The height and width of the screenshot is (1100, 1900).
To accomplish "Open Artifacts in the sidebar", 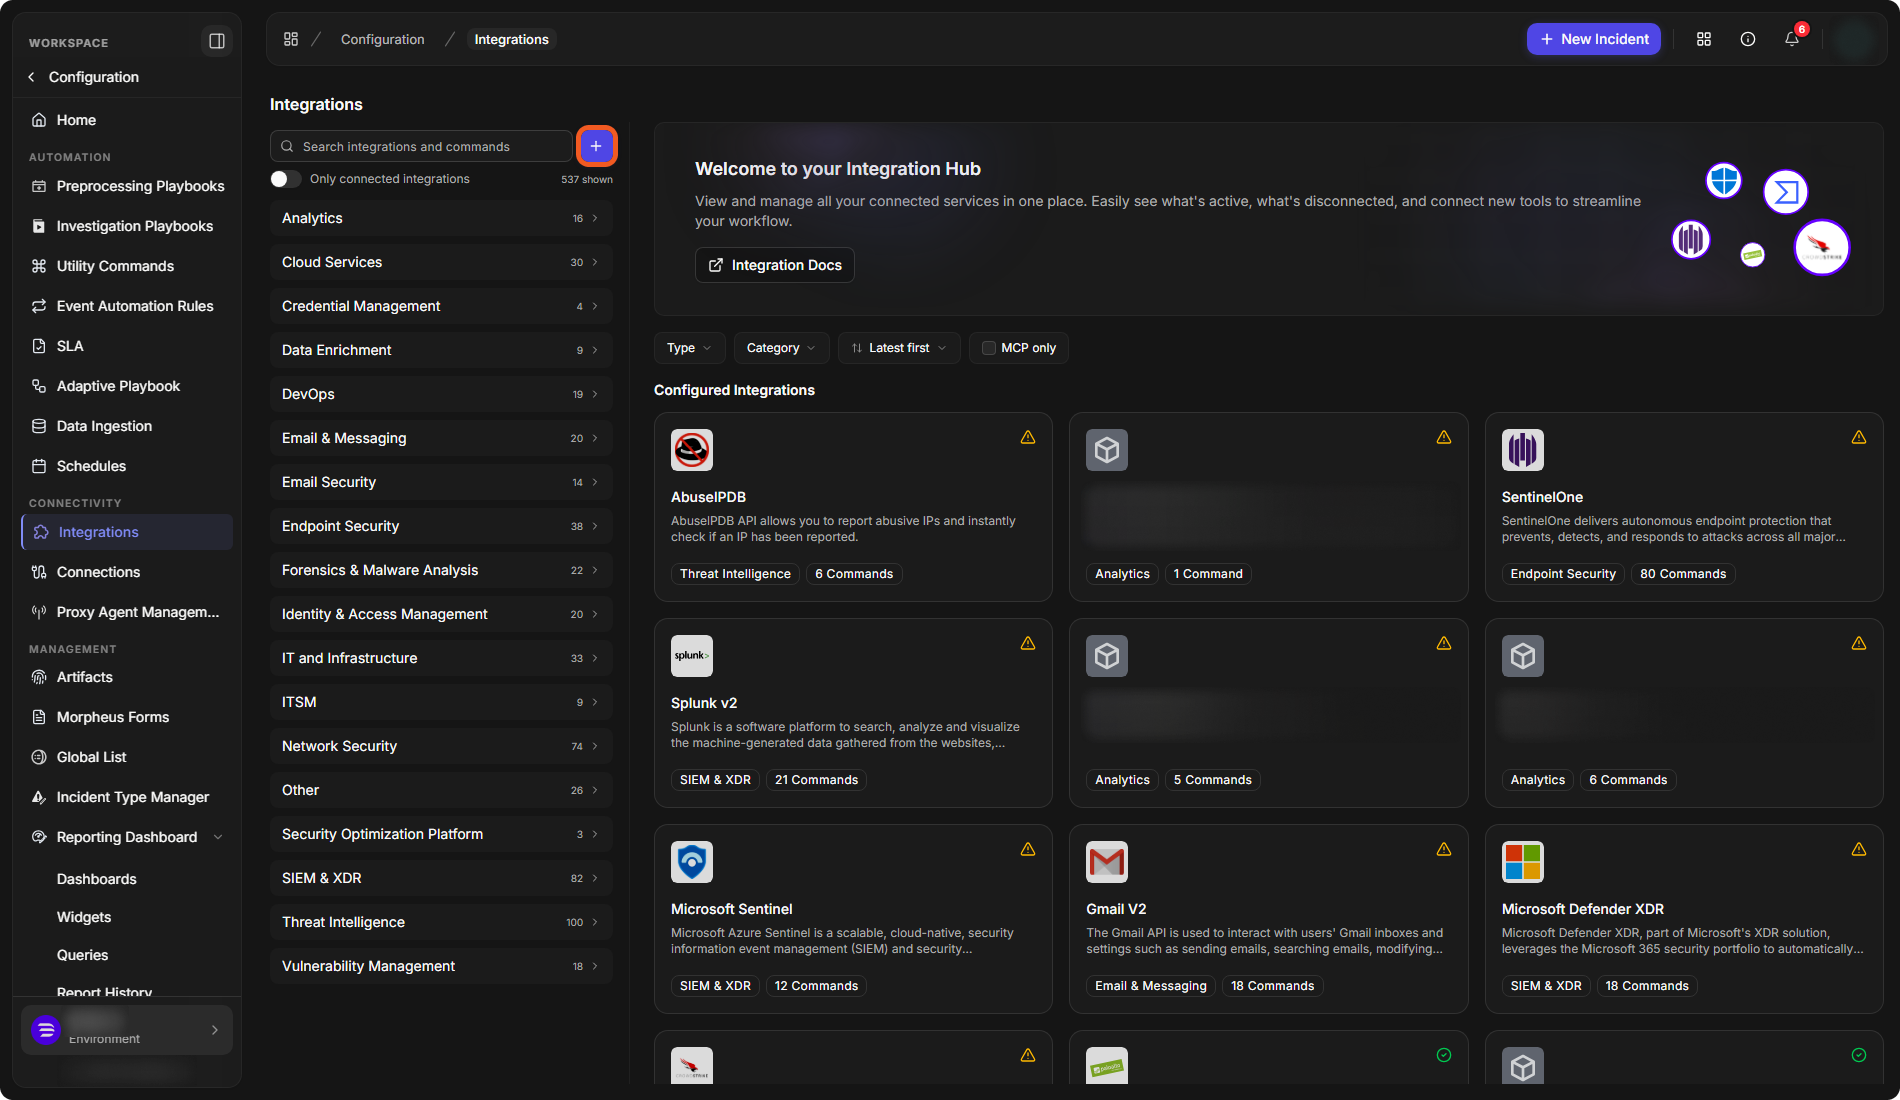I will 126,677.
